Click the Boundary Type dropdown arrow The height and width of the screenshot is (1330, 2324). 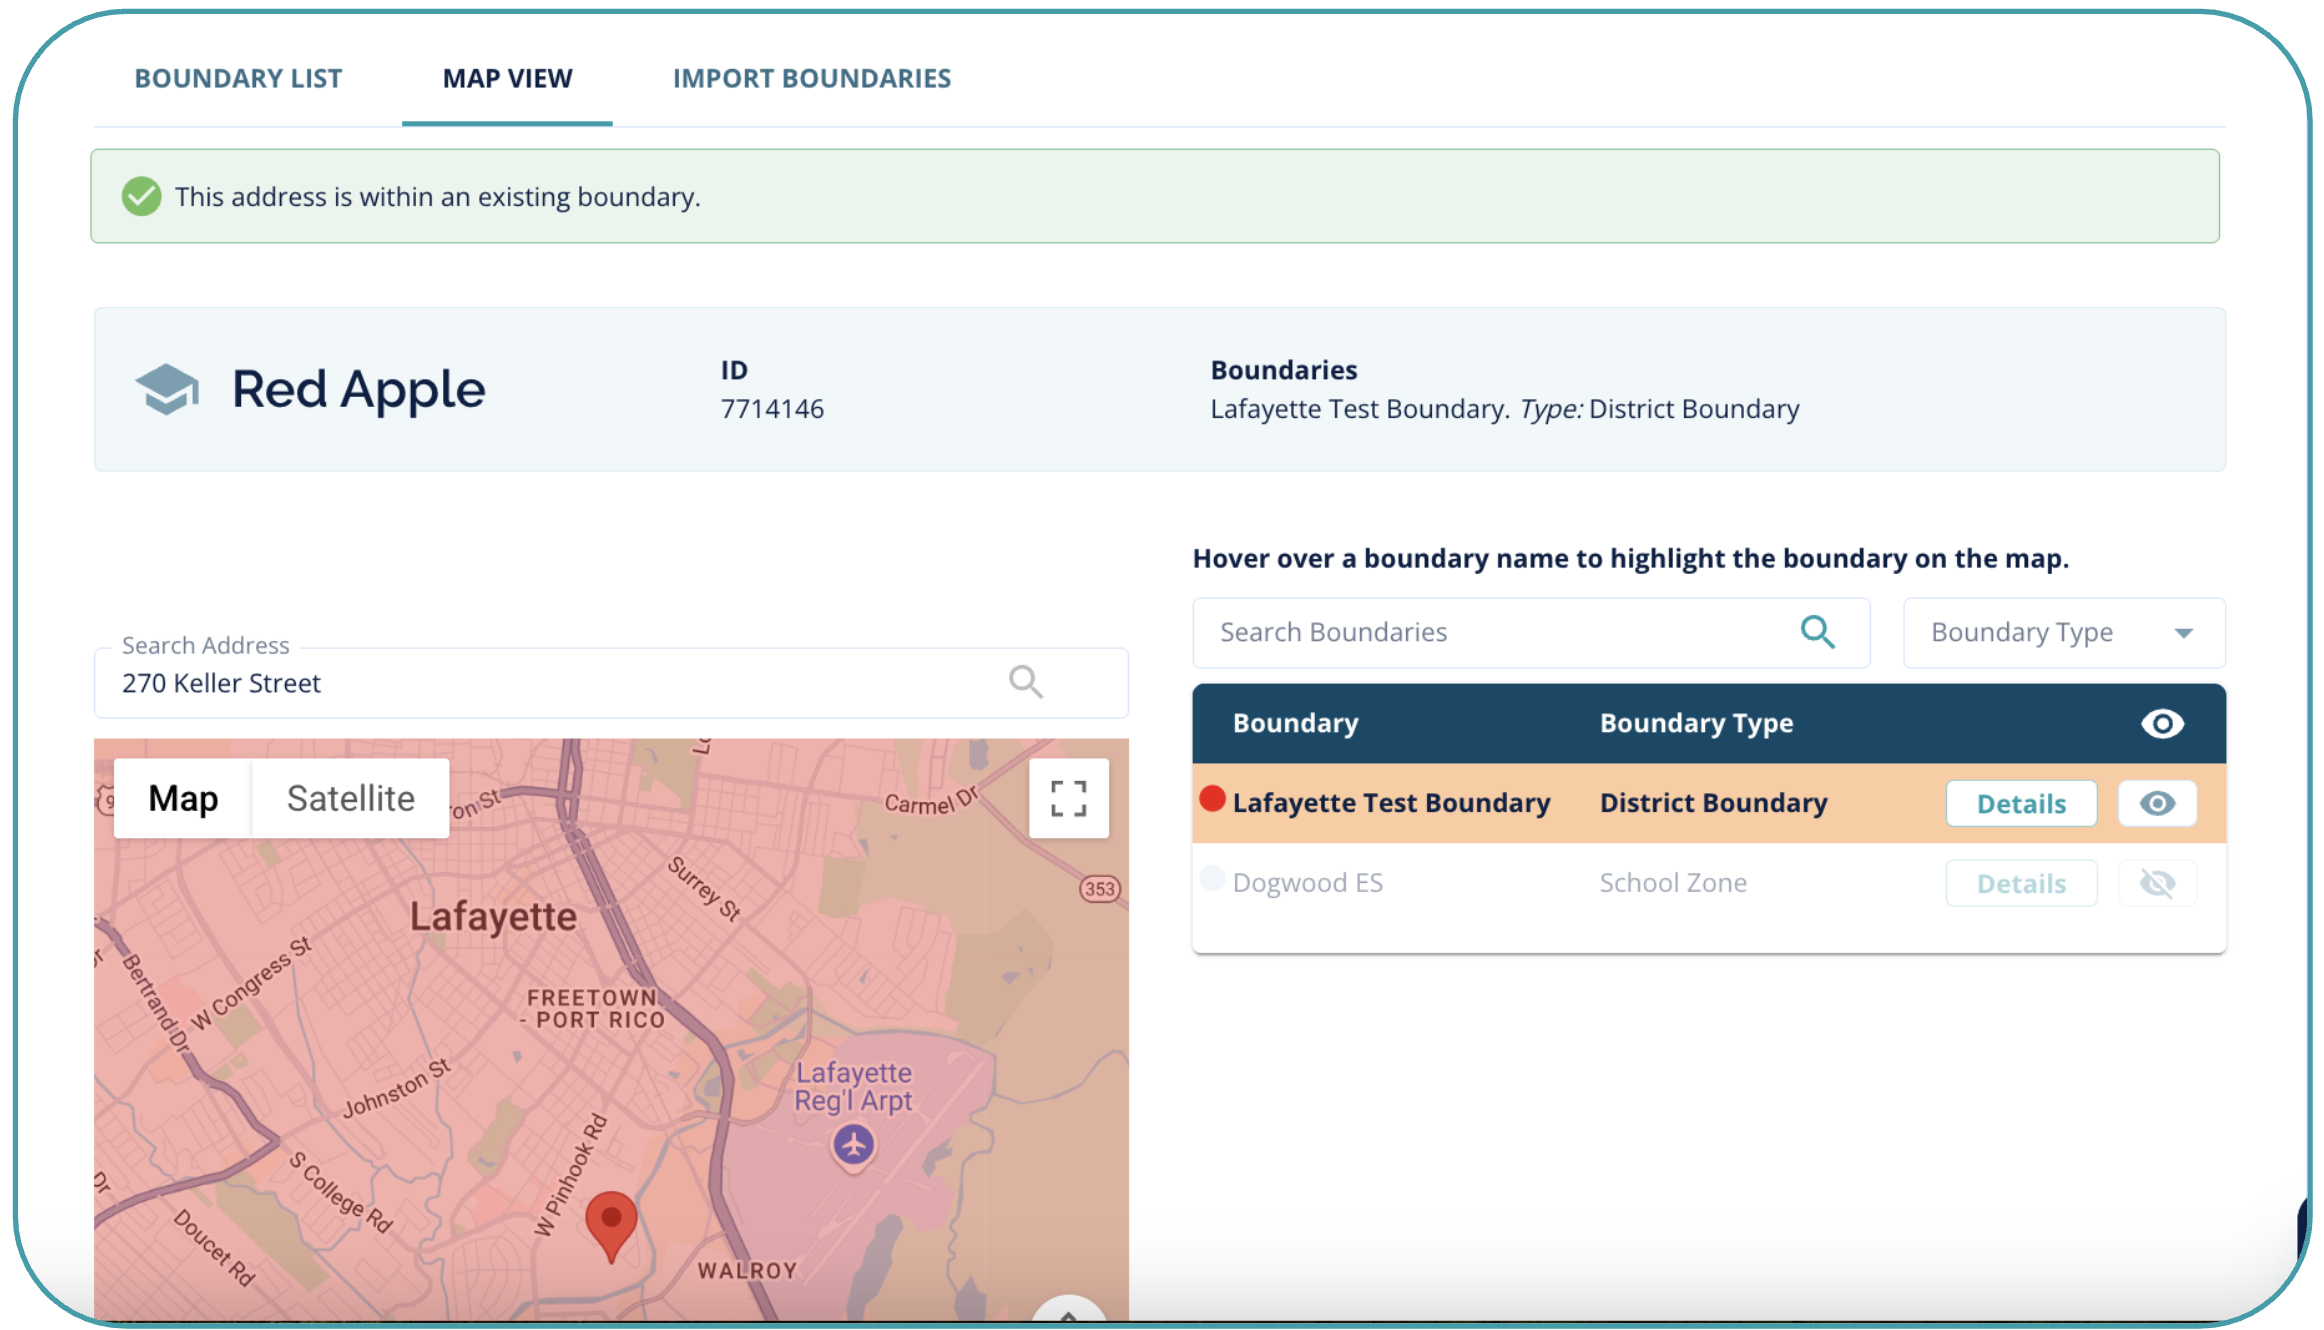click(x=2184, y=633)
